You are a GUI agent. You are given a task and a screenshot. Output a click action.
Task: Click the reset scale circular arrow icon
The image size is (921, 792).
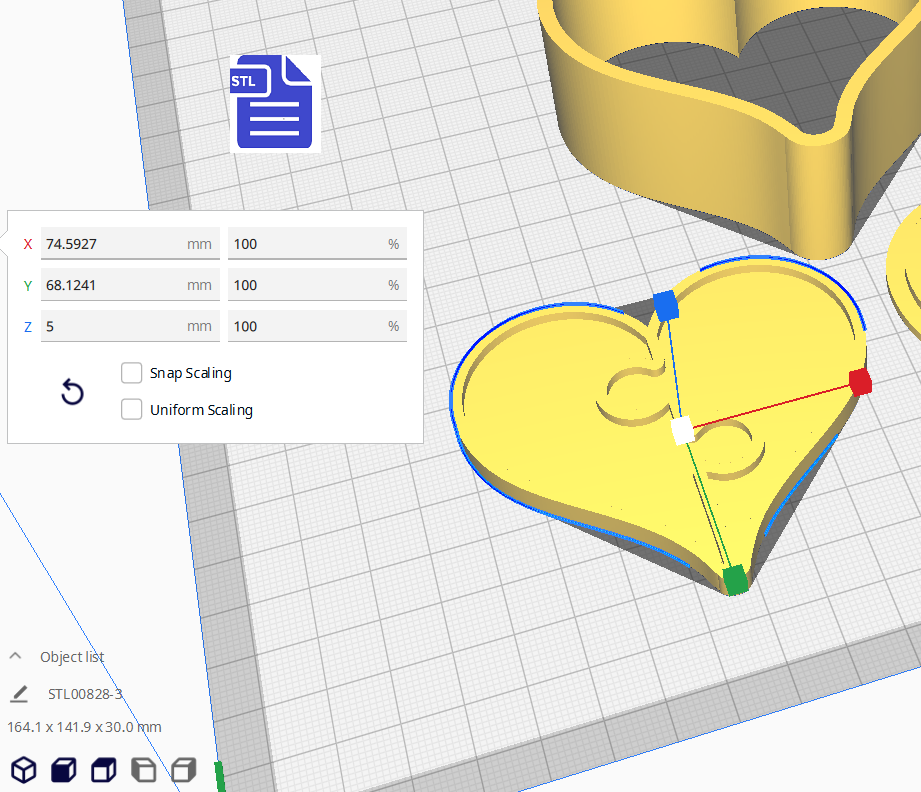click(72, 393)
